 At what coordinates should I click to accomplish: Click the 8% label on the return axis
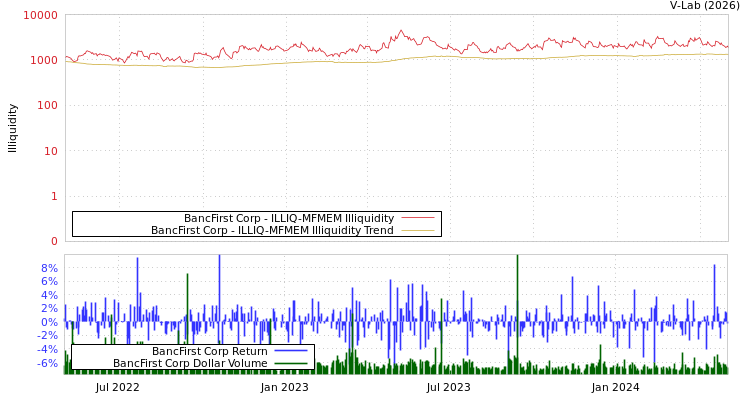49,268
